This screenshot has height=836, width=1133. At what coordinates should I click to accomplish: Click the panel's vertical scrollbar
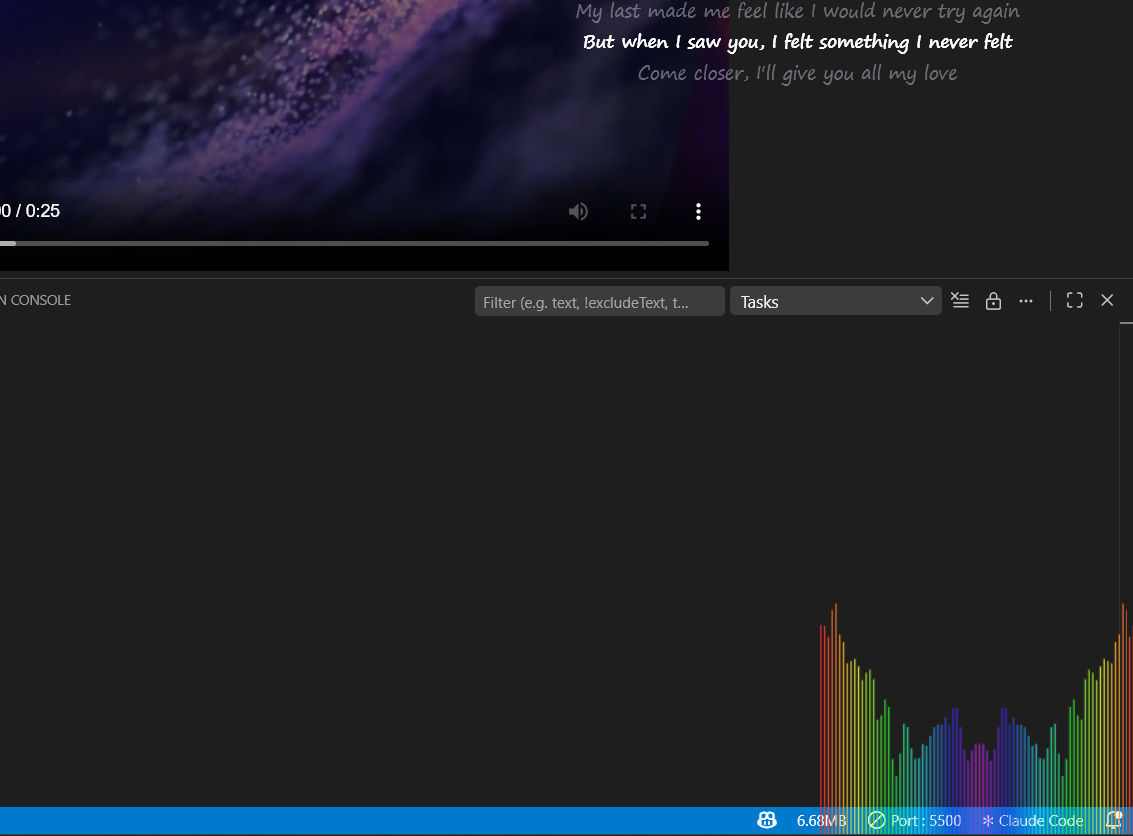click(1126, 564)
